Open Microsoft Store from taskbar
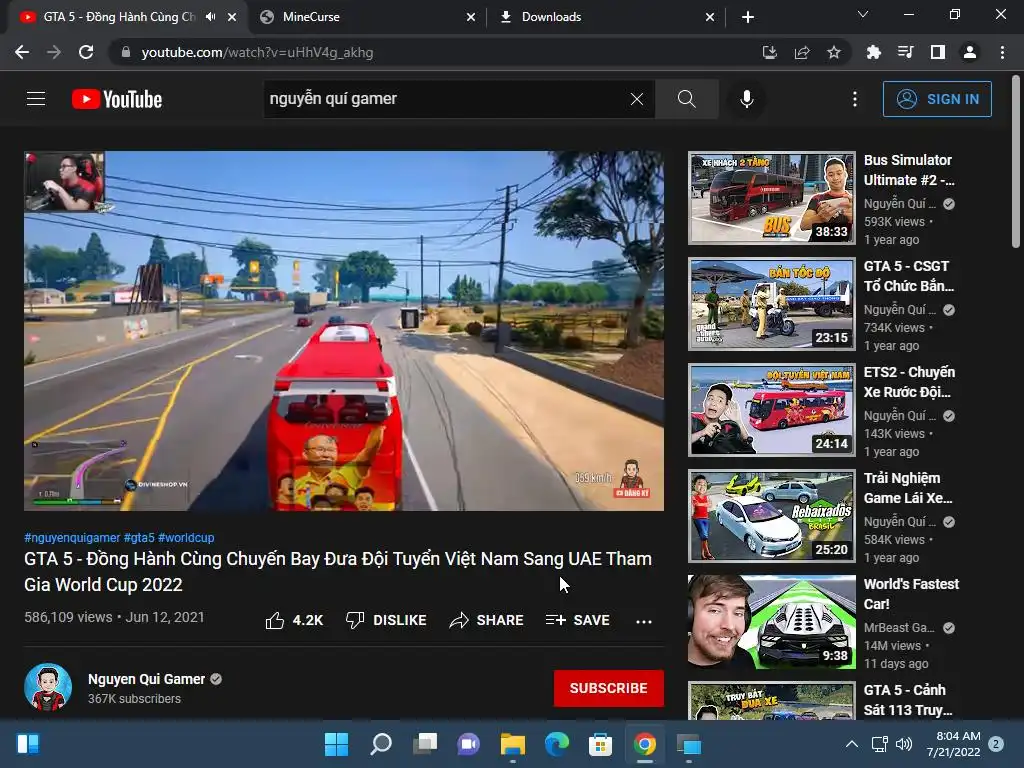 pos(600,744)
